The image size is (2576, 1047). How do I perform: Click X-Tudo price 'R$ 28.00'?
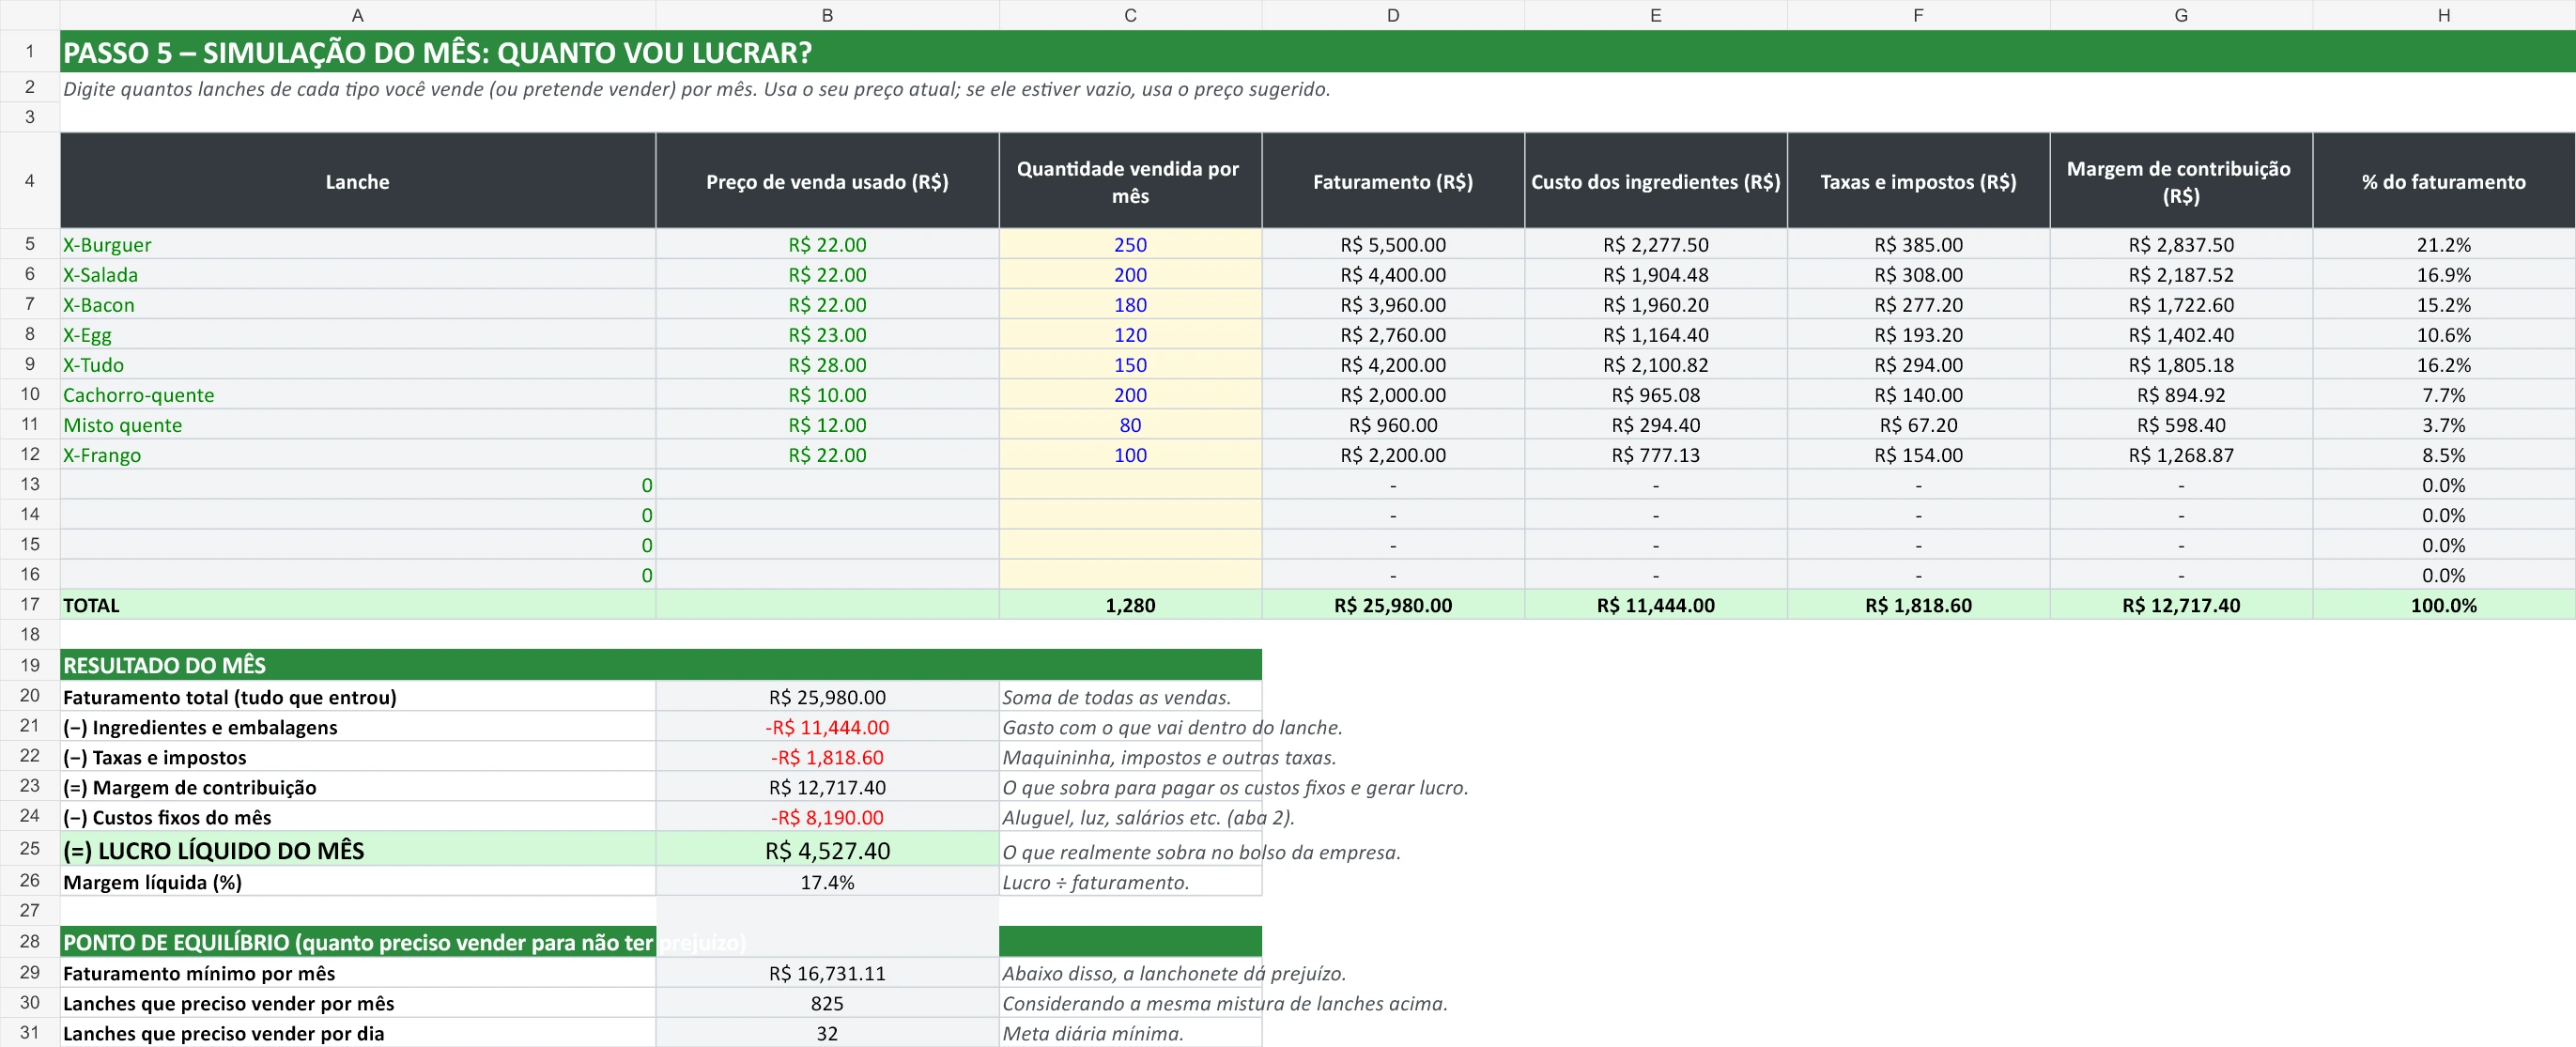tap(827, 364)
